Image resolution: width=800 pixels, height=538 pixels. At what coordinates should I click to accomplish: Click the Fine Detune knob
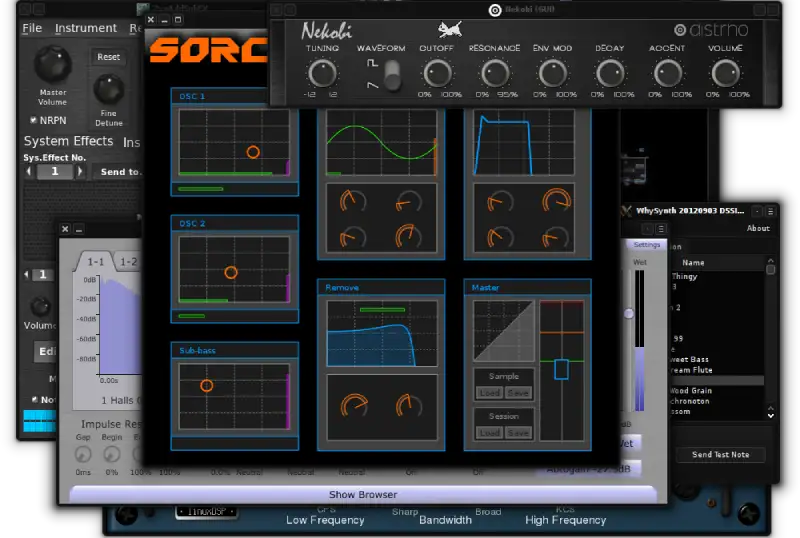(x=108, y=89)
